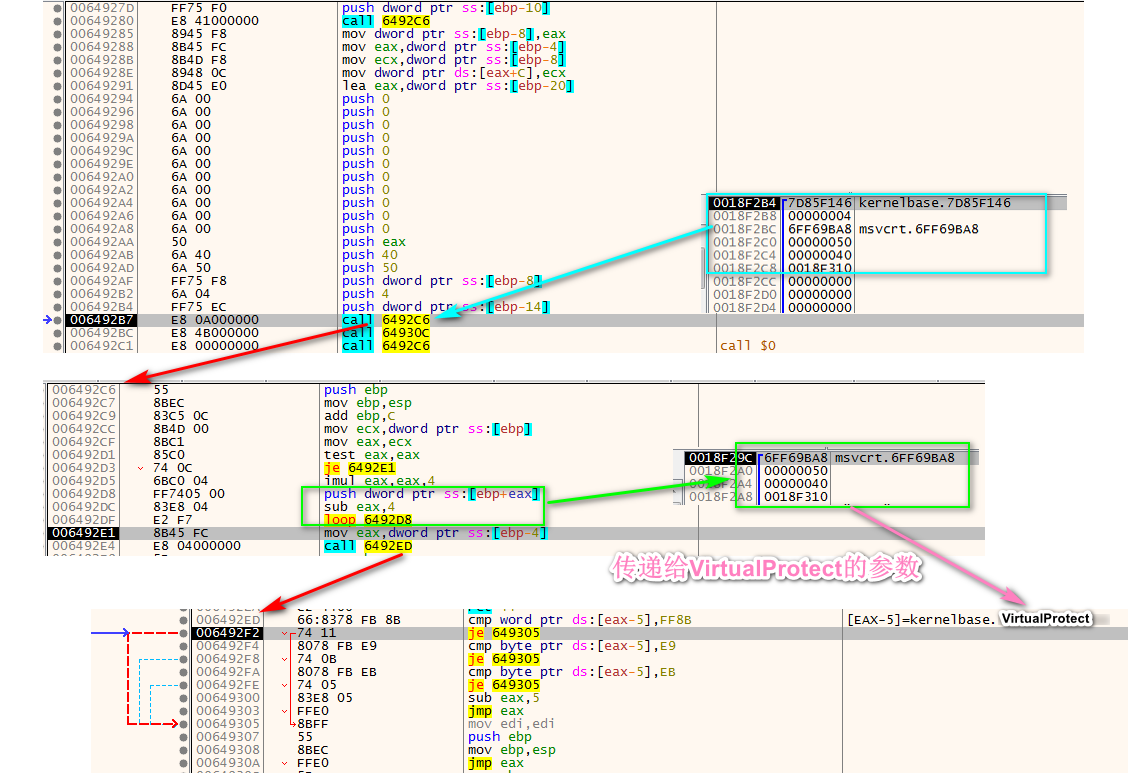The height and width of the screenshot is (782, 1128).
Task: Toggle breakpoint dot at address 006492ED
Action: [x=183, y=620]
